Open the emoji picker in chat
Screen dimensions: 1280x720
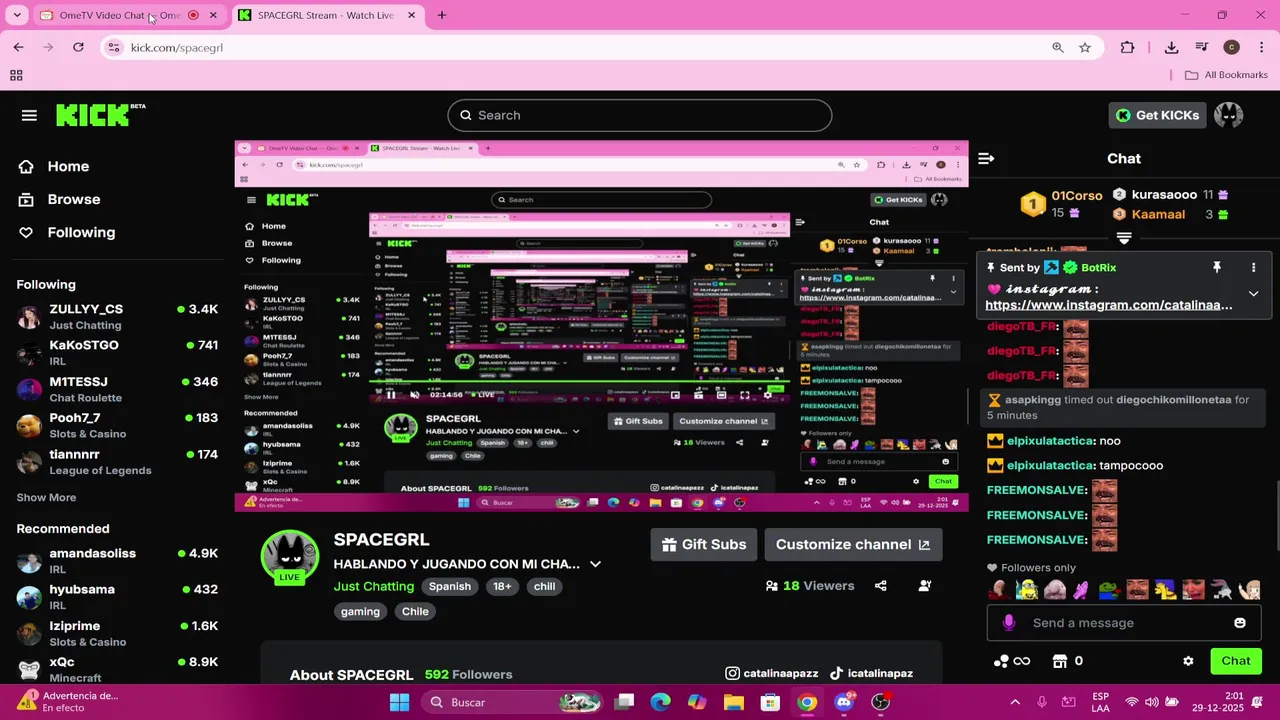click(1240, 623)
